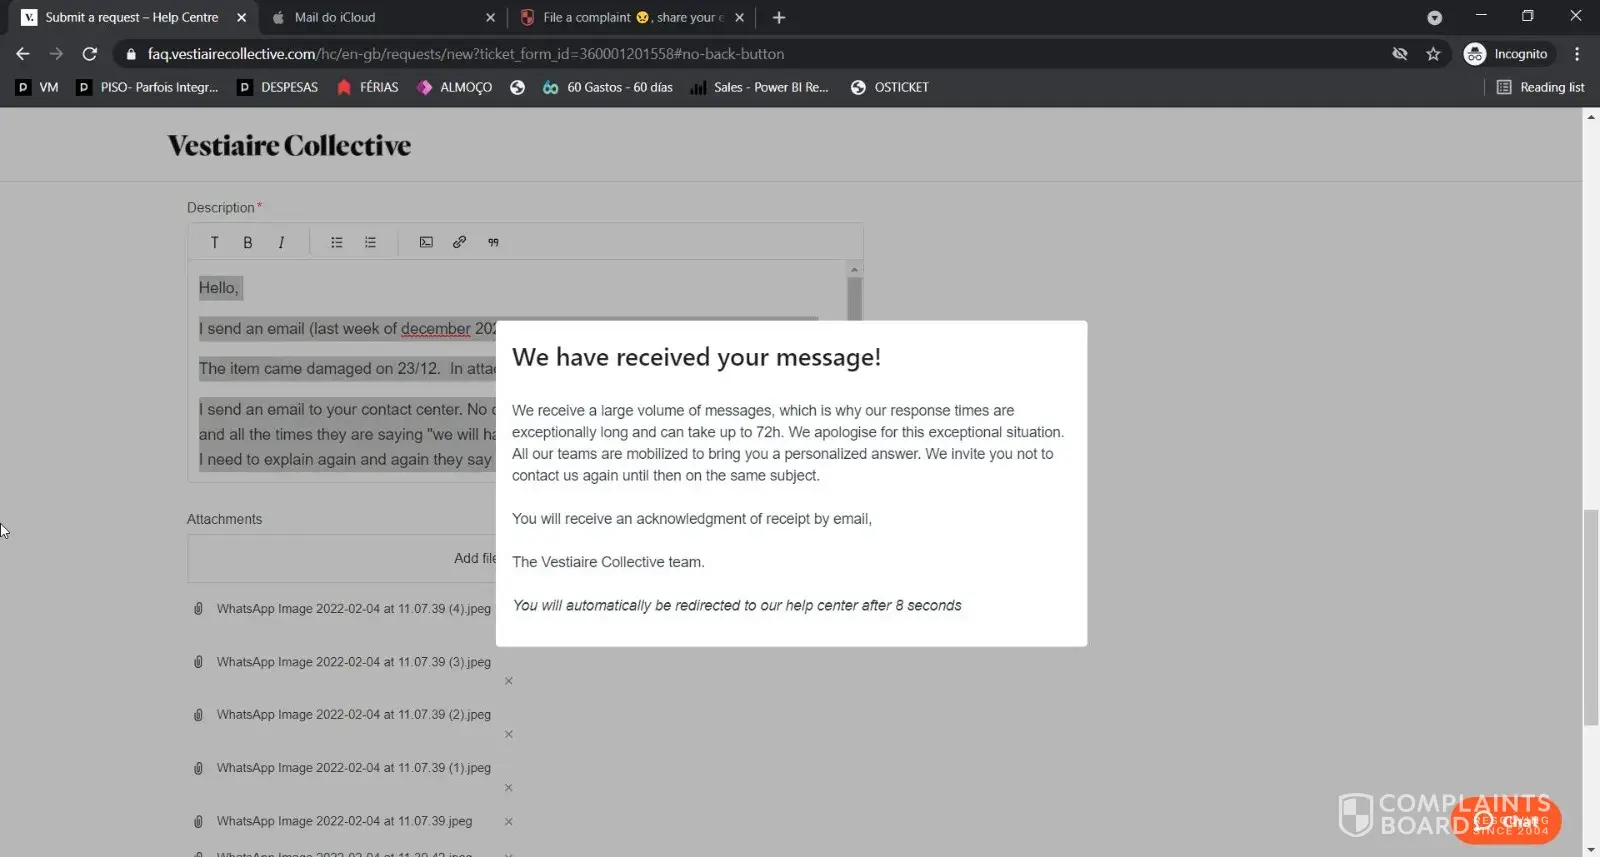The width and height of the screenshot is (1600, 857).
Task: Open attachment WhatsApp Image 11.07.39 (1).jpeg
Action: (x=354, y=768)
